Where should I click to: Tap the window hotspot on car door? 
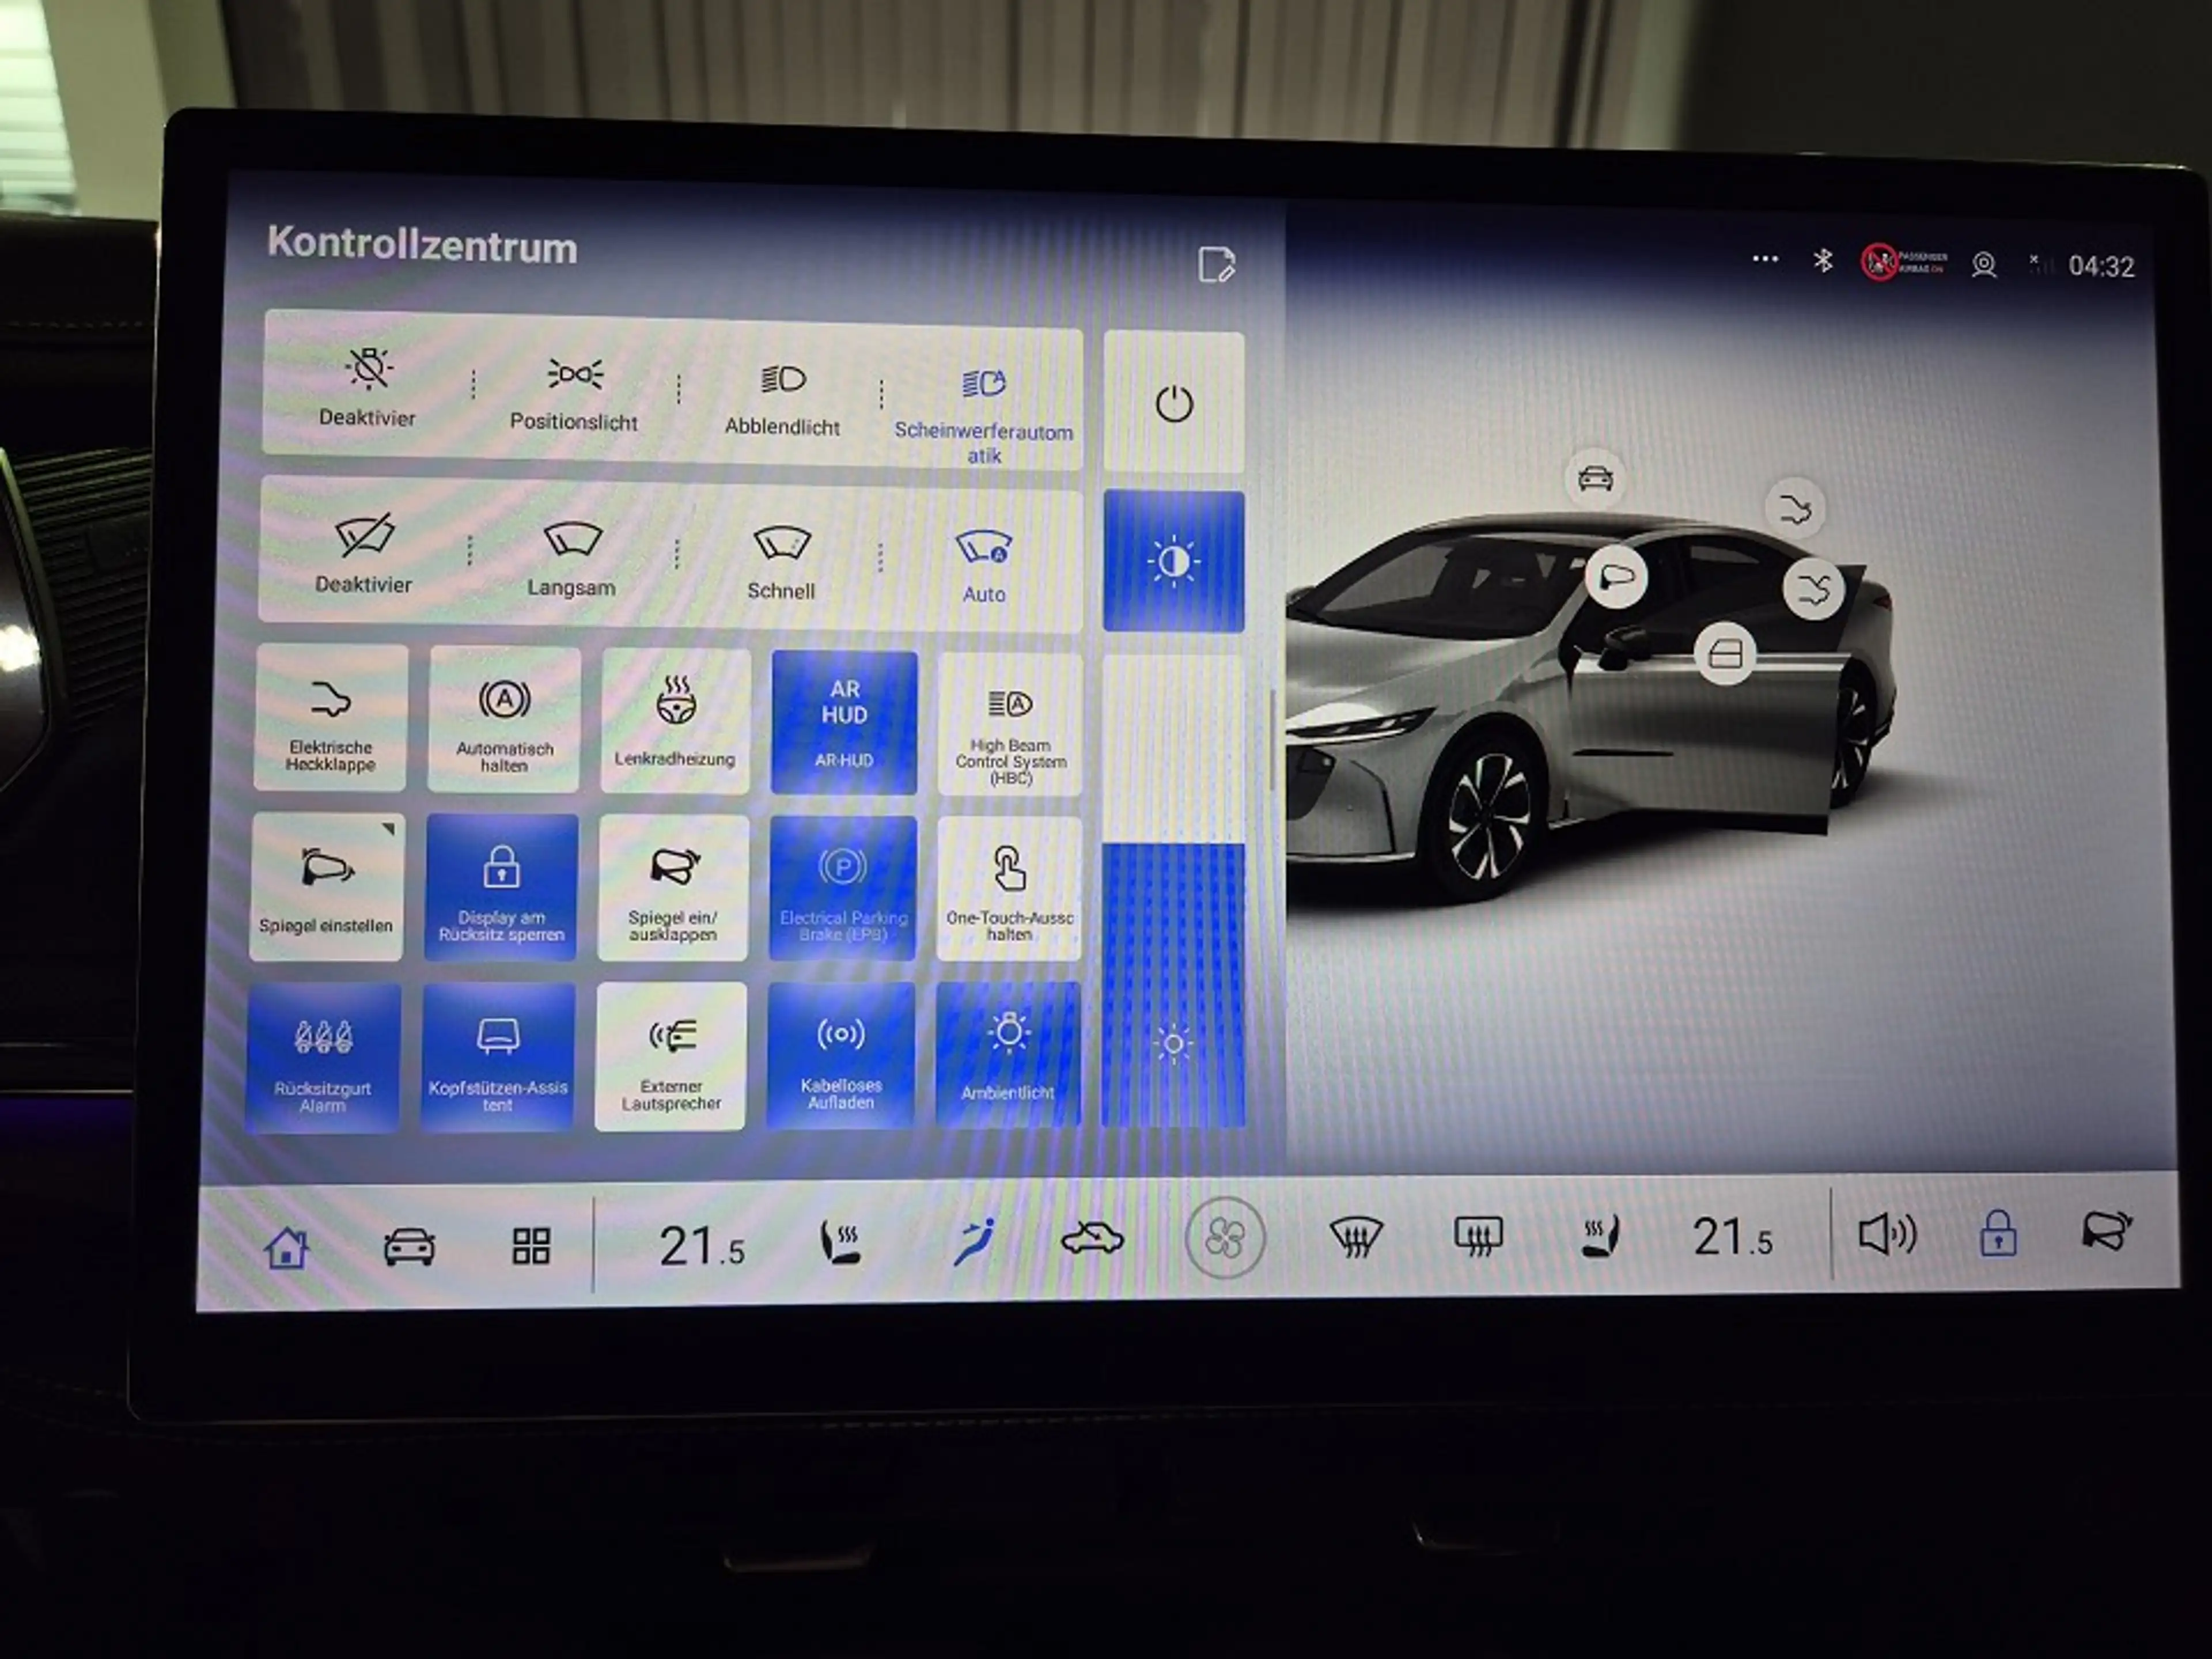pos(1725,654)
